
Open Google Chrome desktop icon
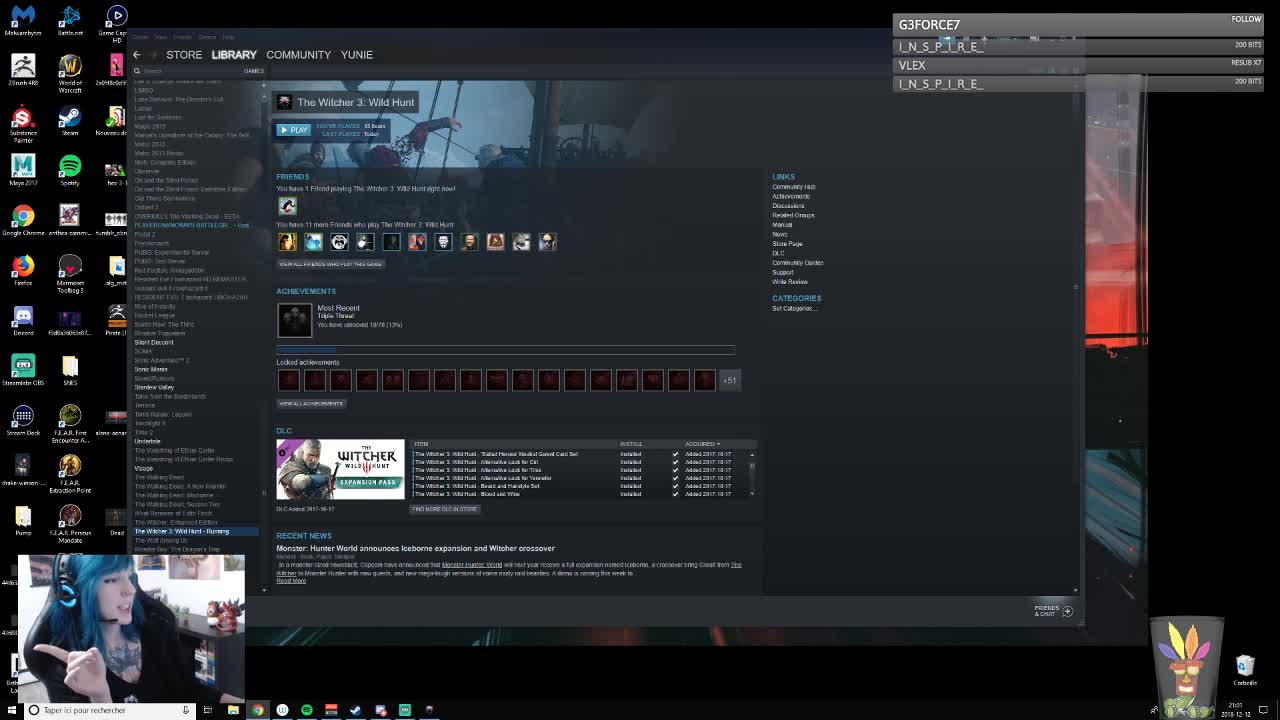pyautogui.click(x=23, y=221)
